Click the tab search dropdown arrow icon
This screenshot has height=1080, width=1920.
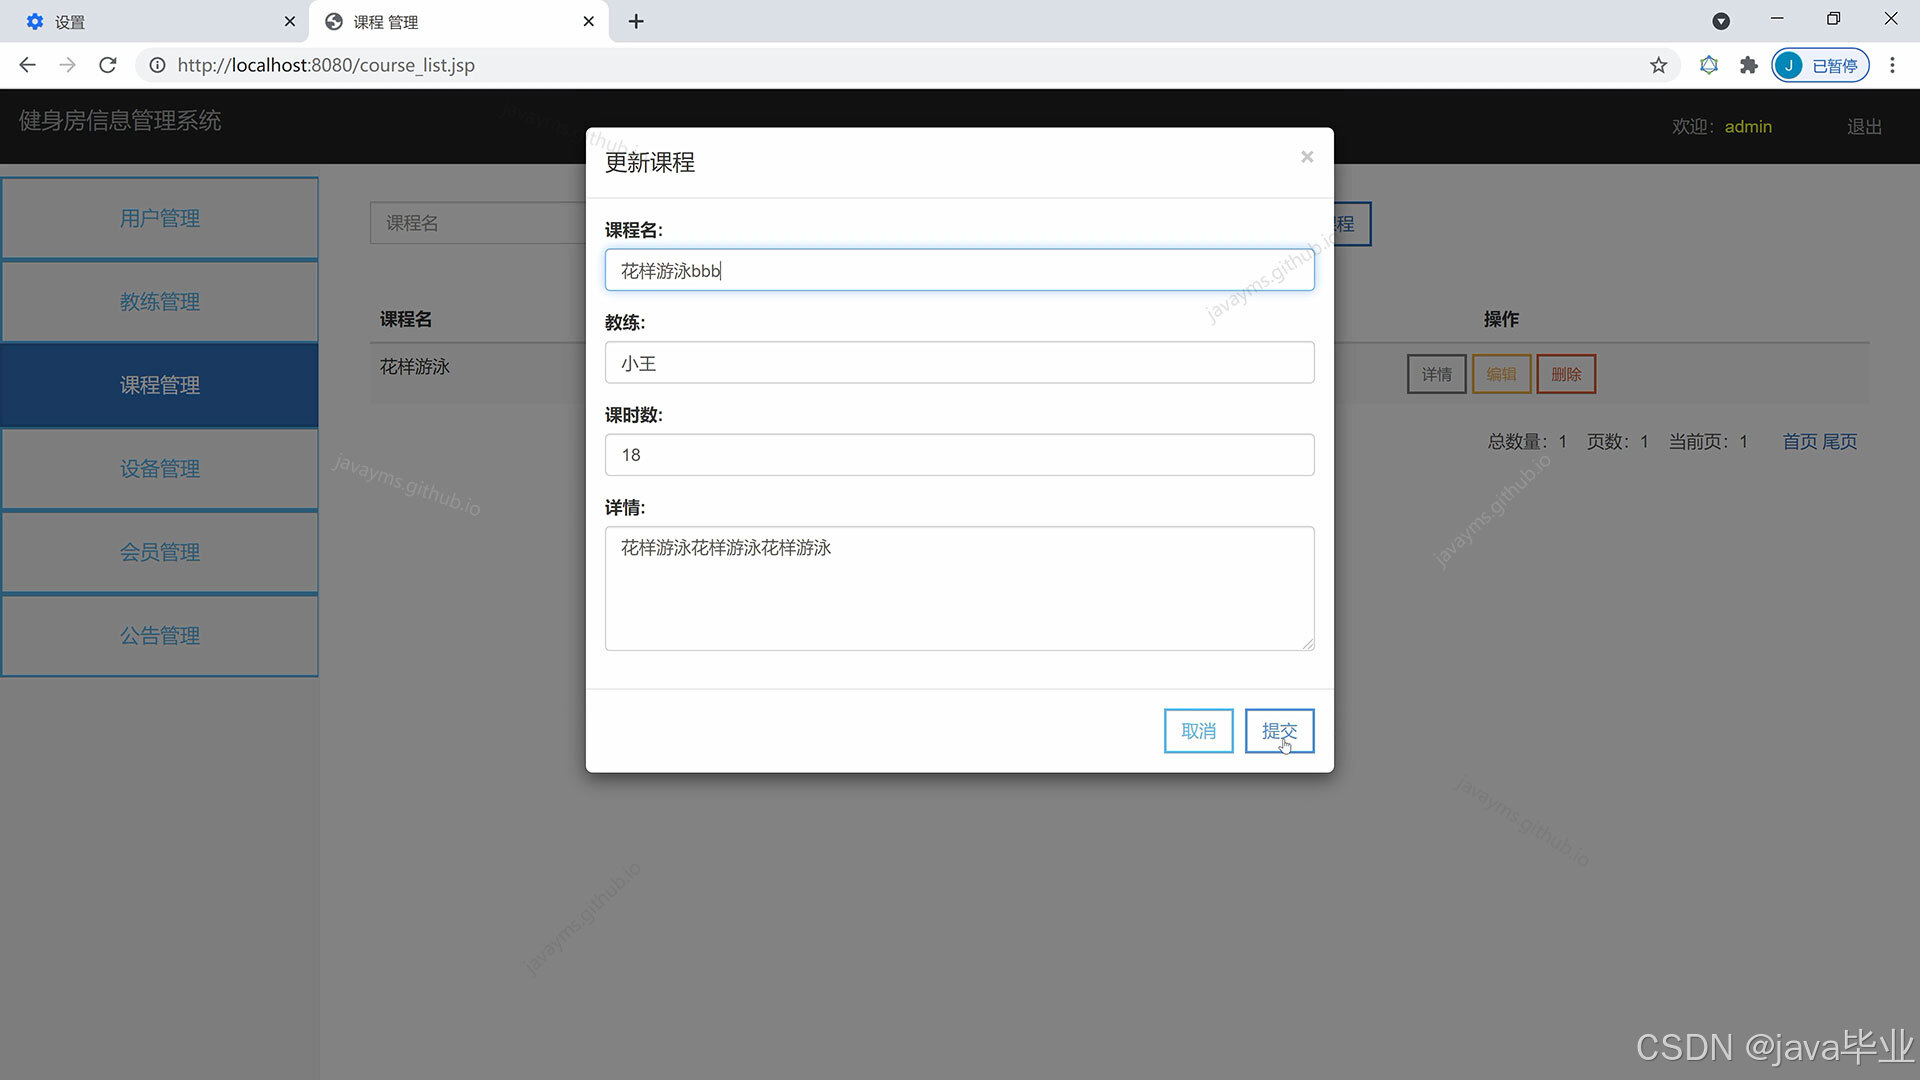(x=1721, y=21)
